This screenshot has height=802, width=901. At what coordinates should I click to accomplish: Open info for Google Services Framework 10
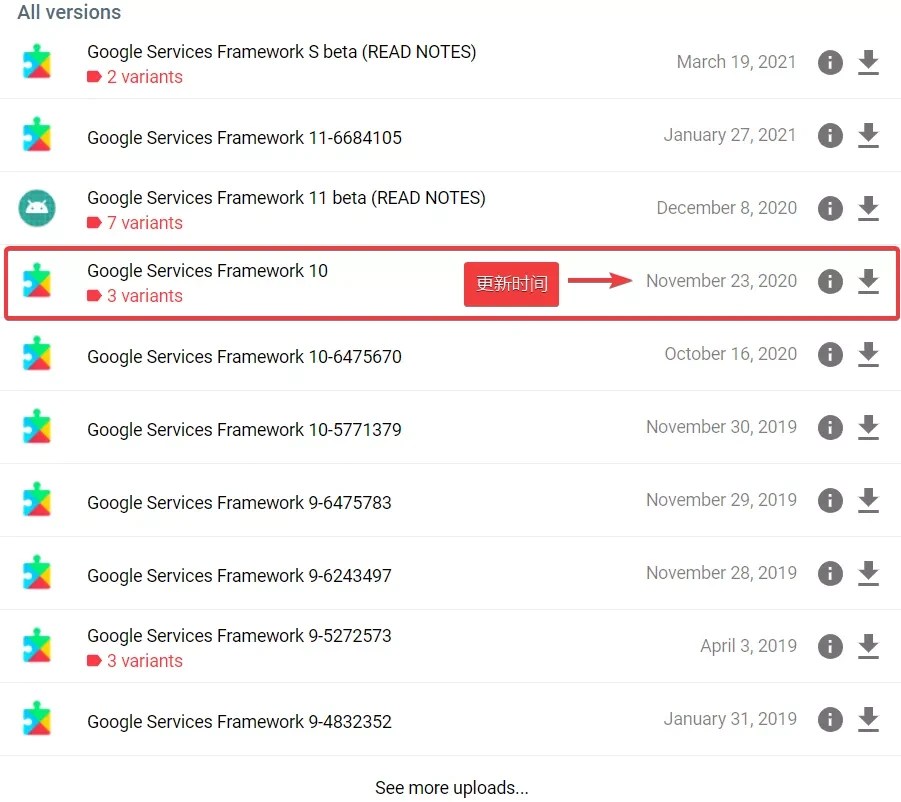click(x=830, y=282)
